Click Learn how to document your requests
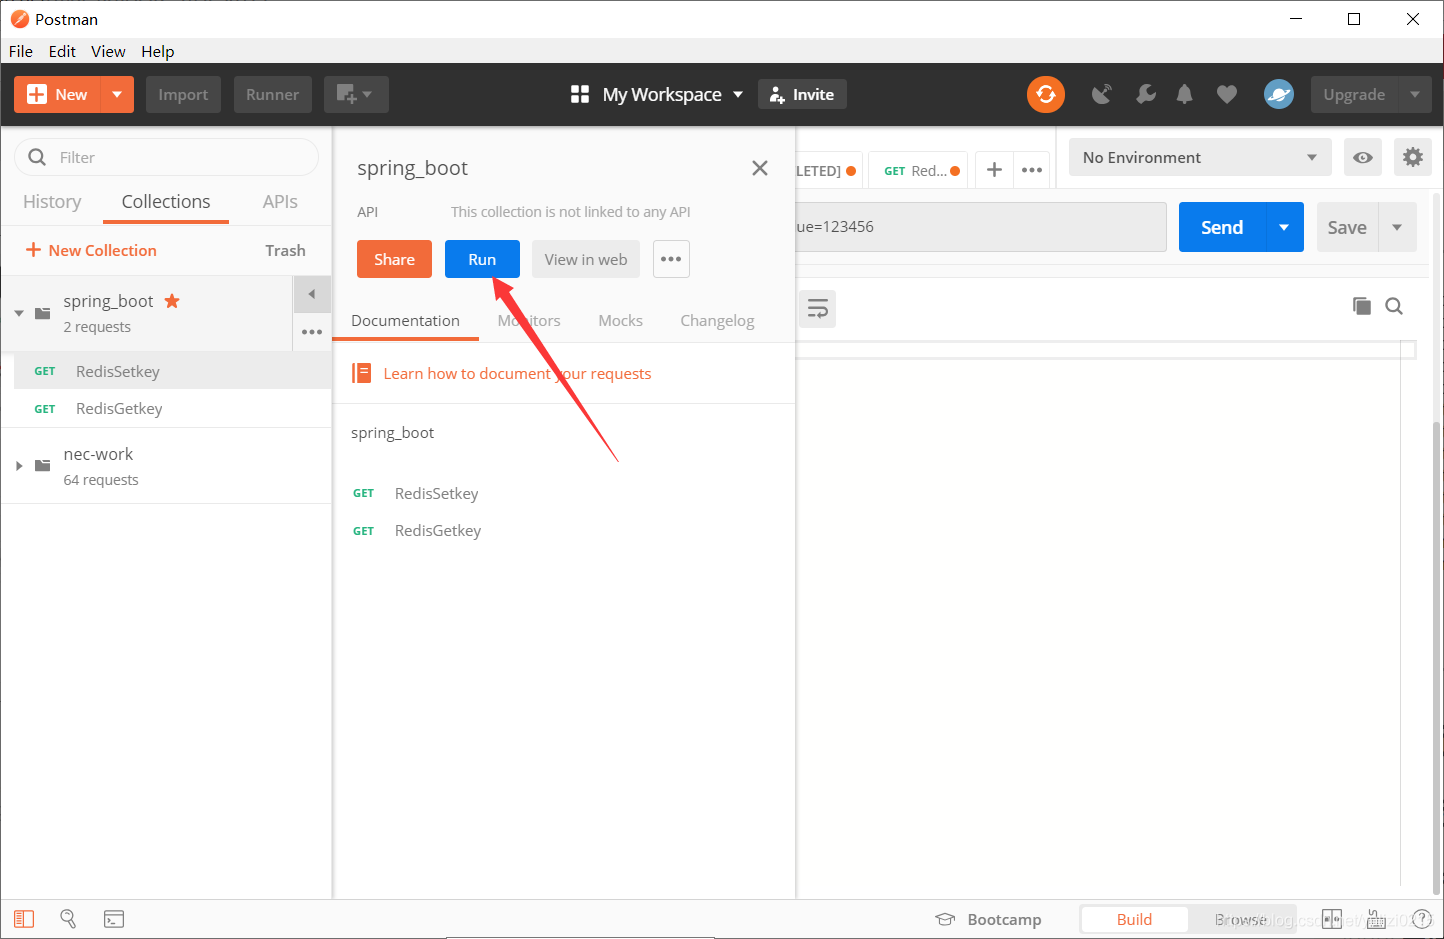This screenshot has width=1444, height=939. [516, 373]
